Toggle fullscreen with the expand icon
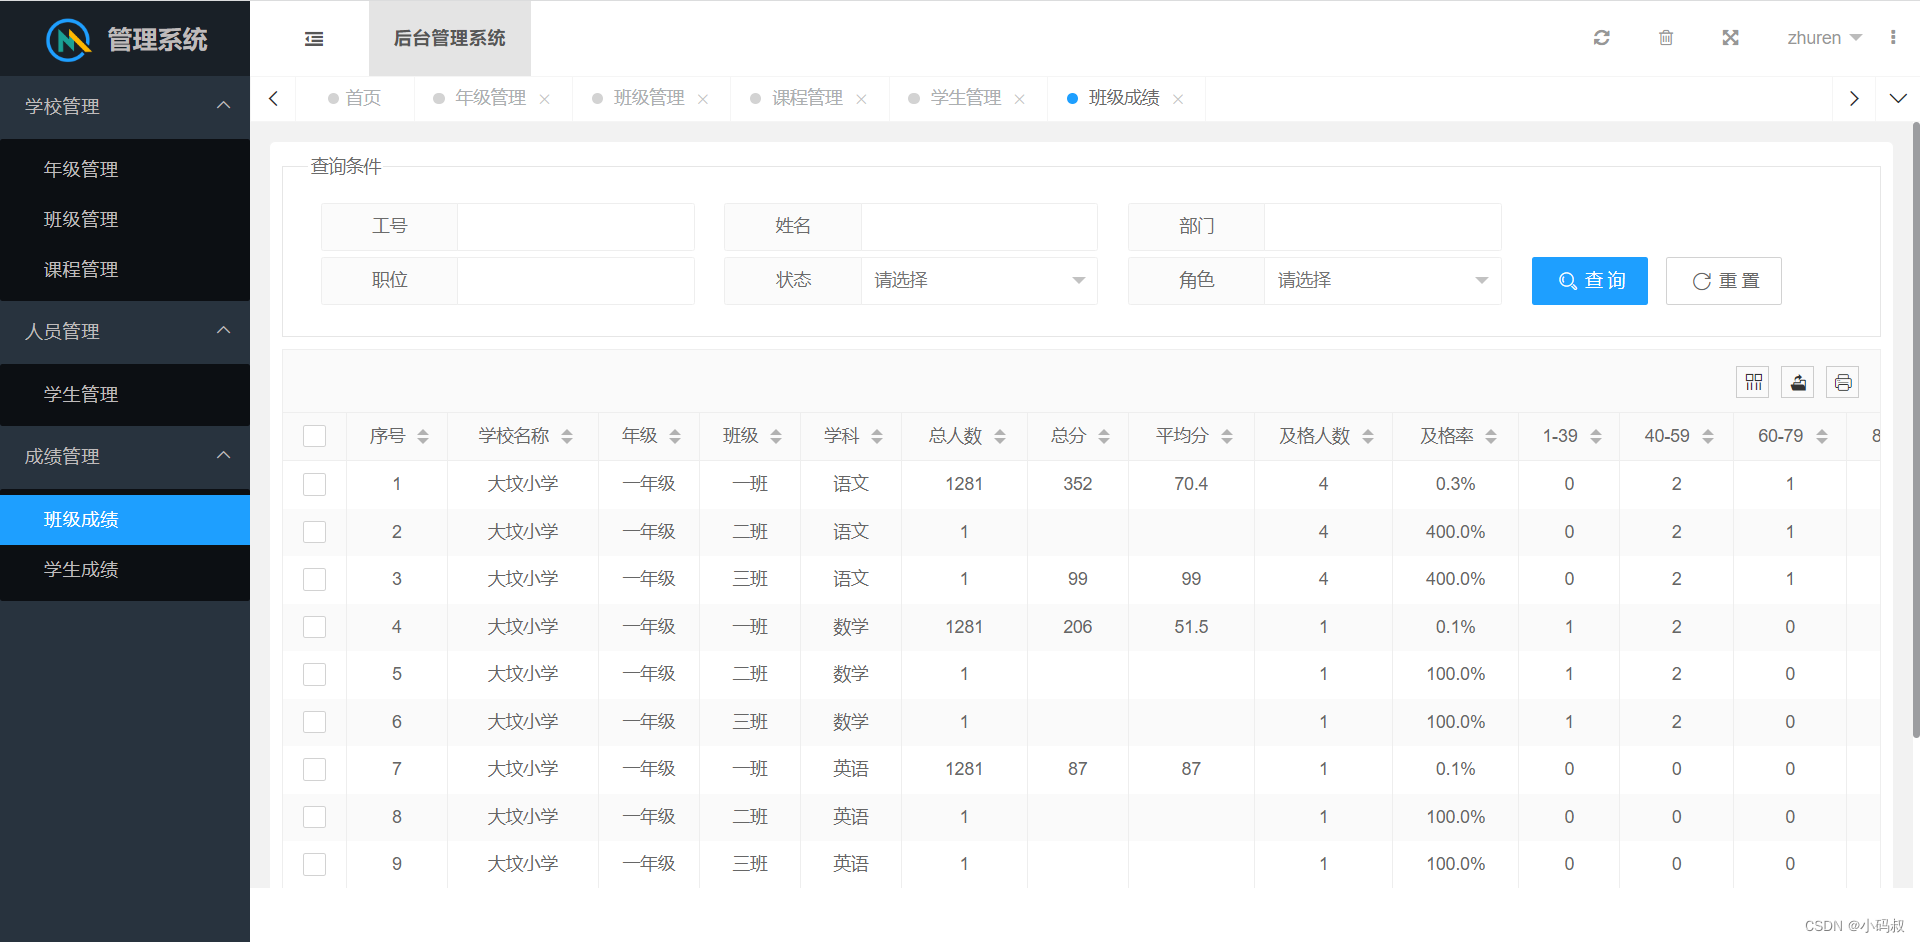Screen dimensions: 1920x942 1731,38
